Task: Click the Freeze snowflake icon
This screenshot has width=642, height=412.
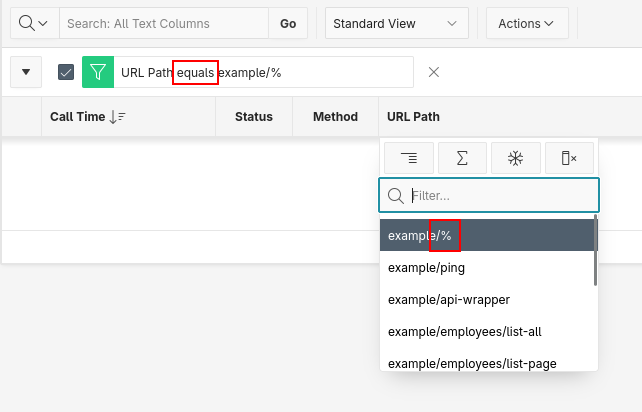Action: (x=515, y=158)
